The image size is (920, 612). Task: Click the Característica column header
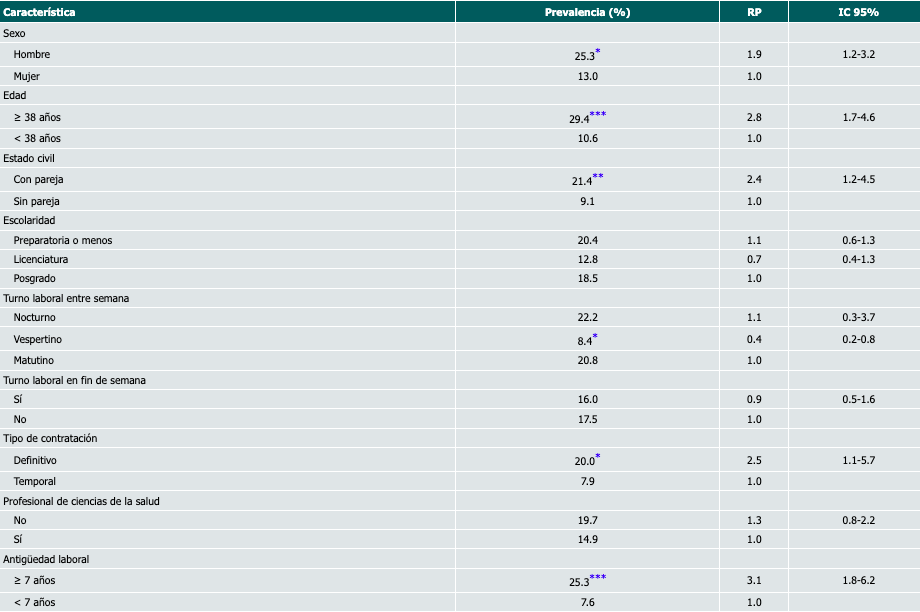coord(39,12)
